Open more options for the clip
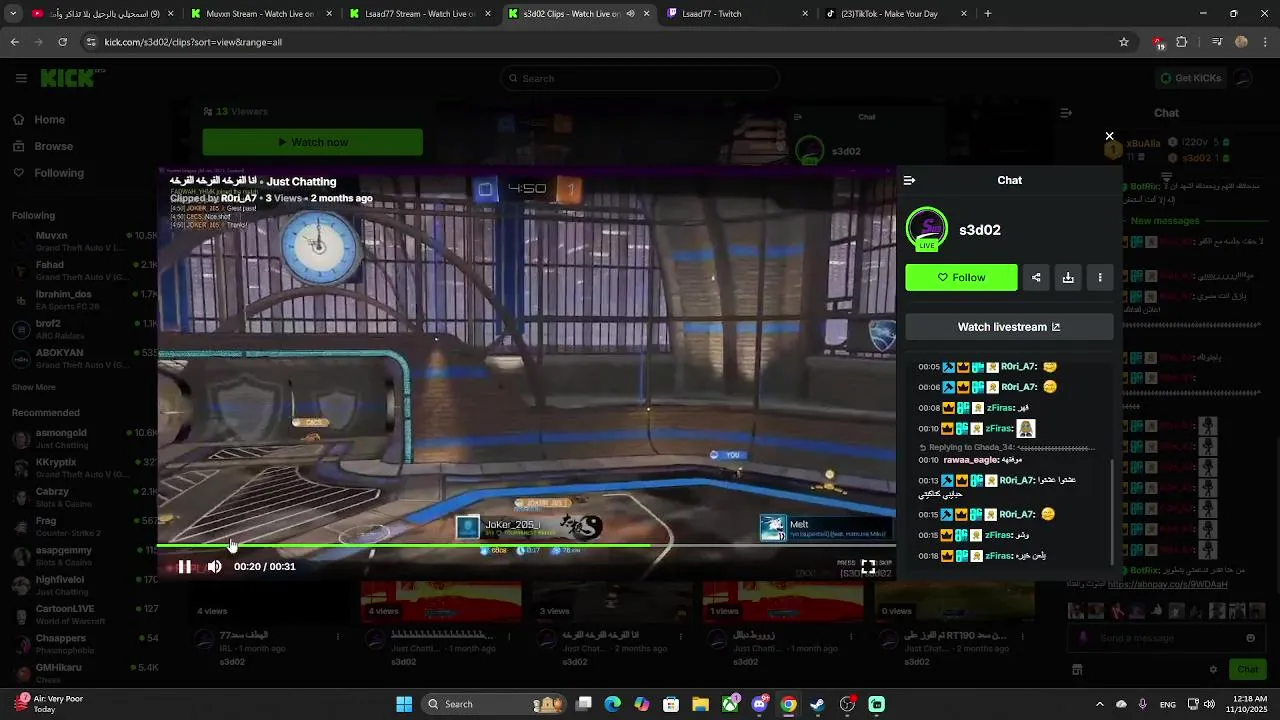The width and height of the screenshot is (1280, 720). pyautogui.click(x=1100, y=278)
